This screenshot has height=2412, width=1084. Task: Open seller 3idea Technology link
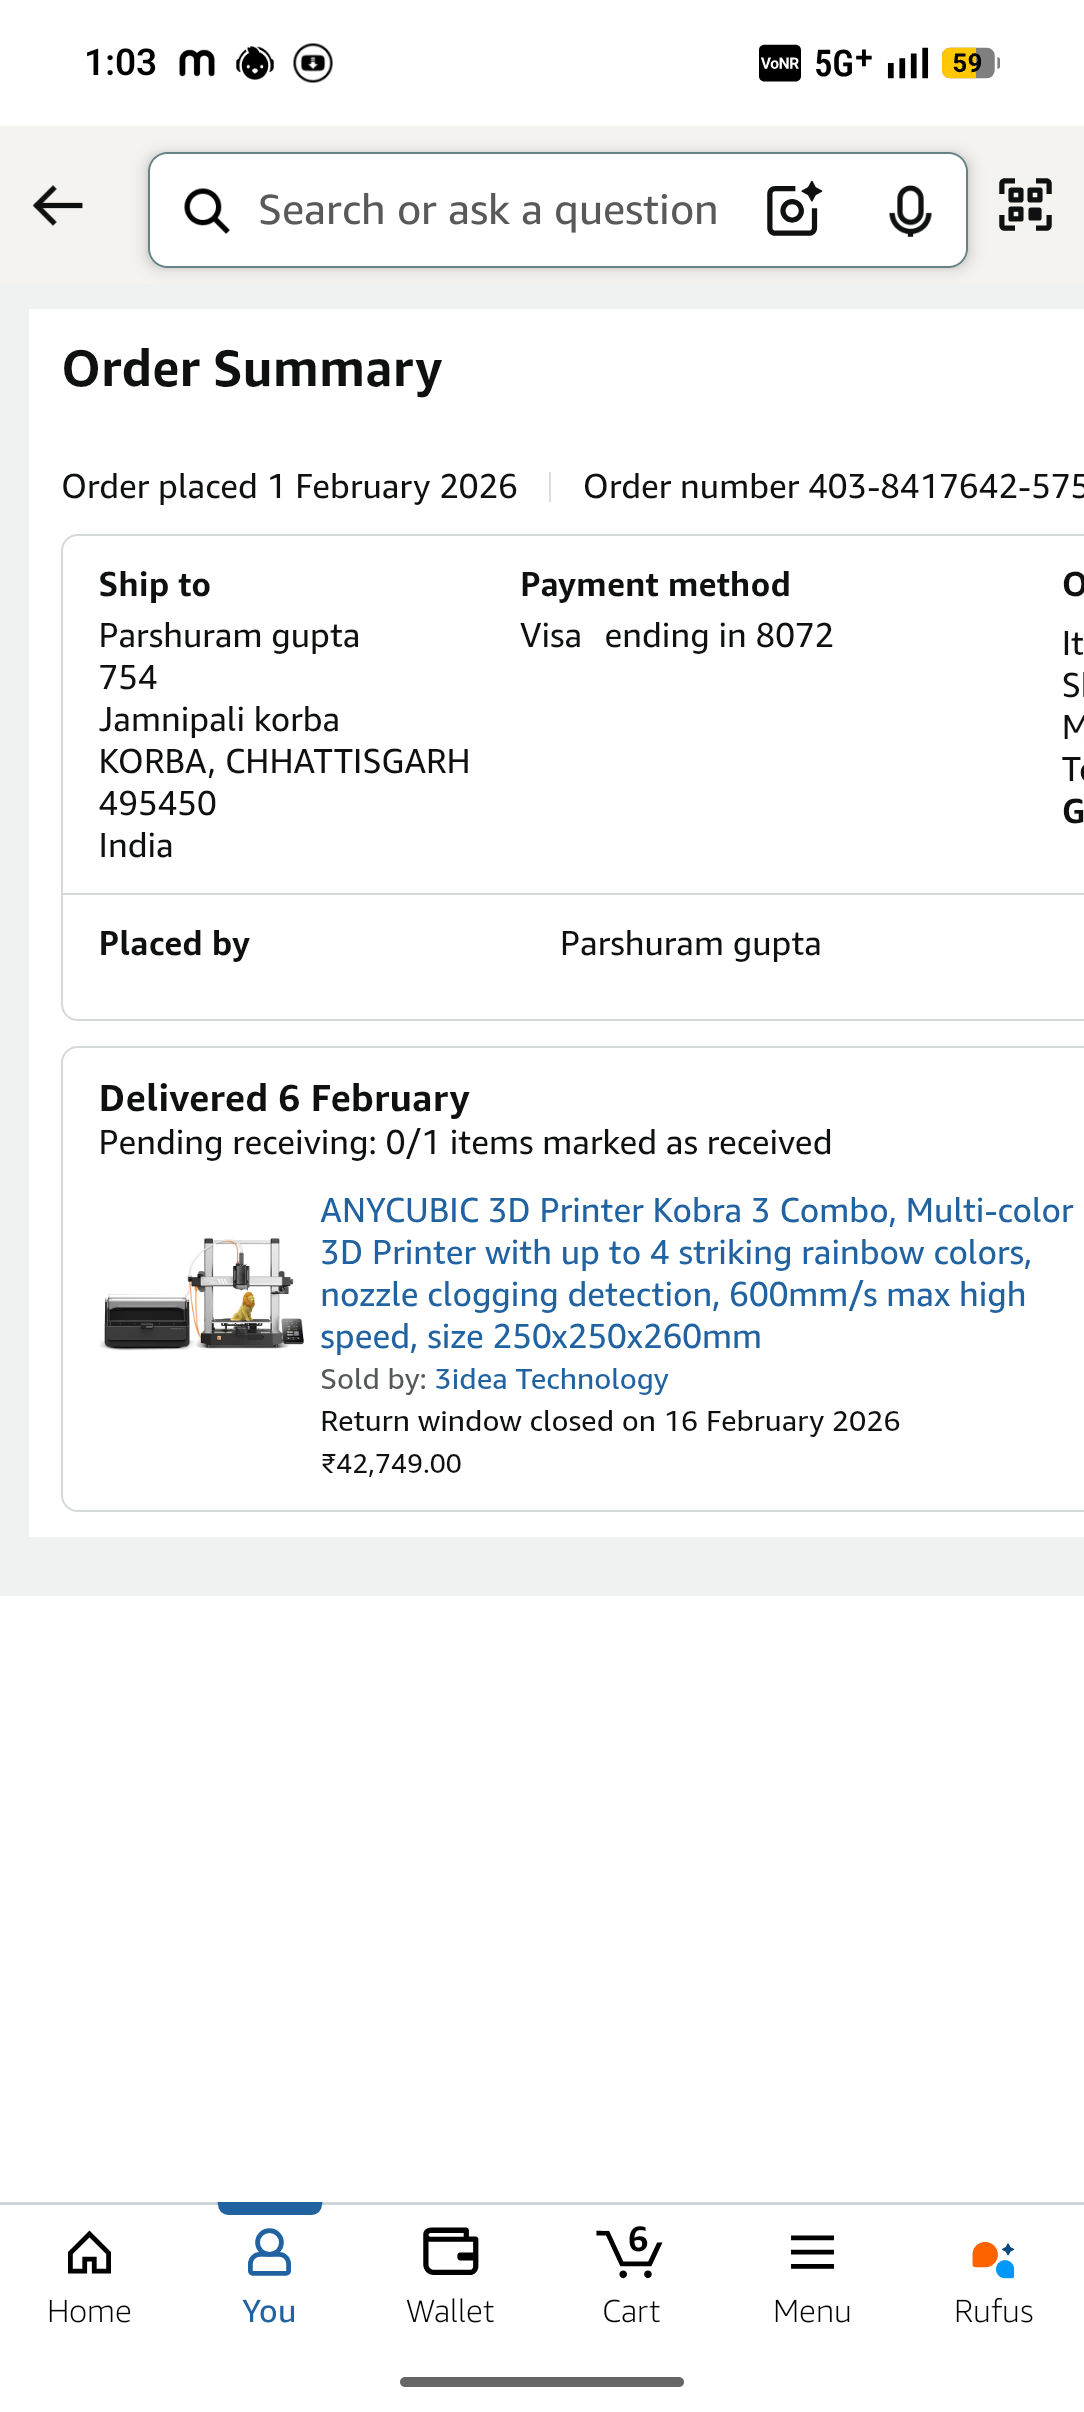[x=551, y=1380]
